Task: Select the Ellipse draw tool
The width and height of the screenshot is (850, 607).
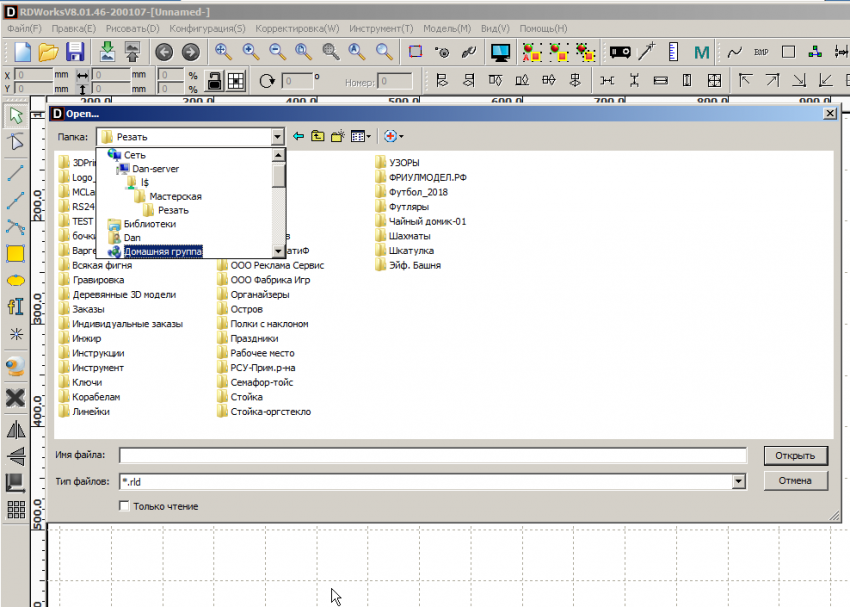Action: (15, 280)
